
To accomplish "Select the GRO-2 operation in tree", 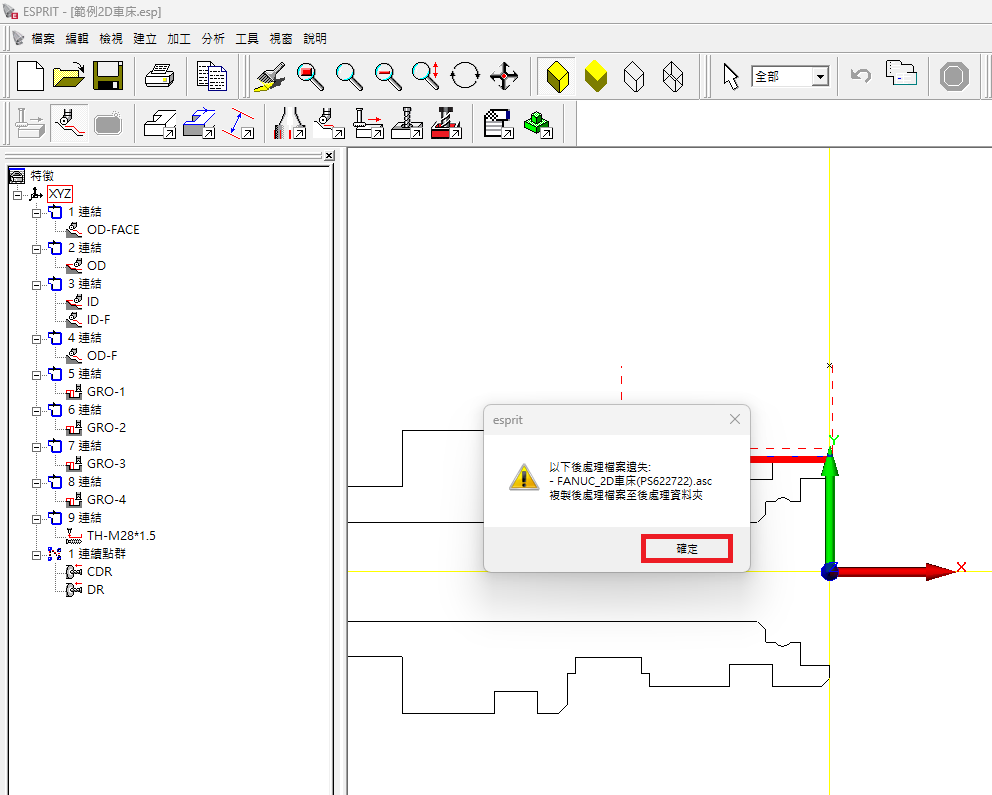I will click(106, 427).
